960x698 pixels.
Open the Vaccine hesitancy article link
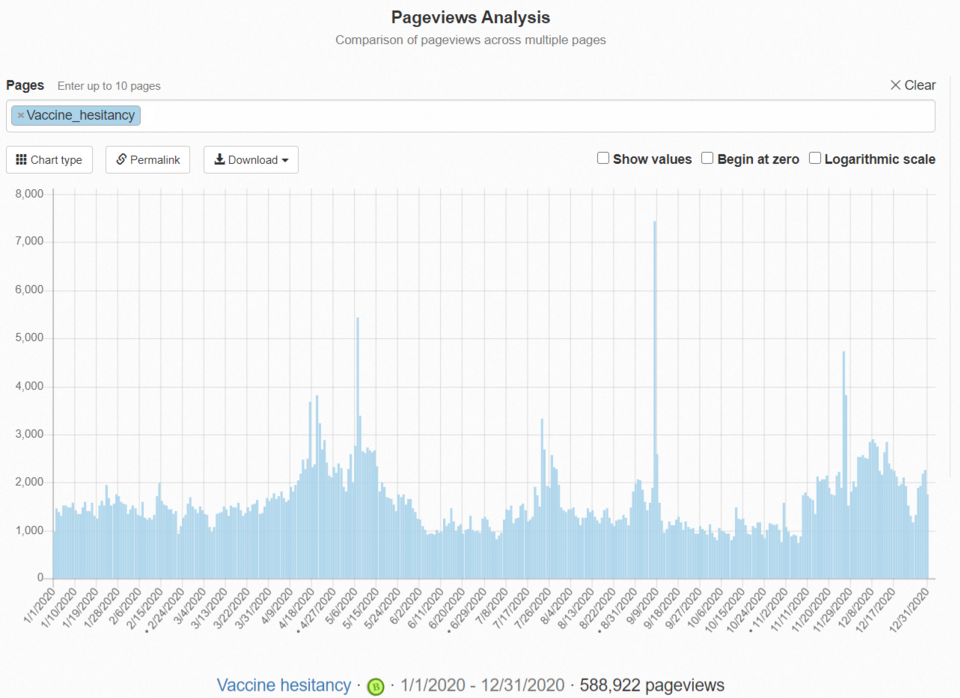[283, 685]
